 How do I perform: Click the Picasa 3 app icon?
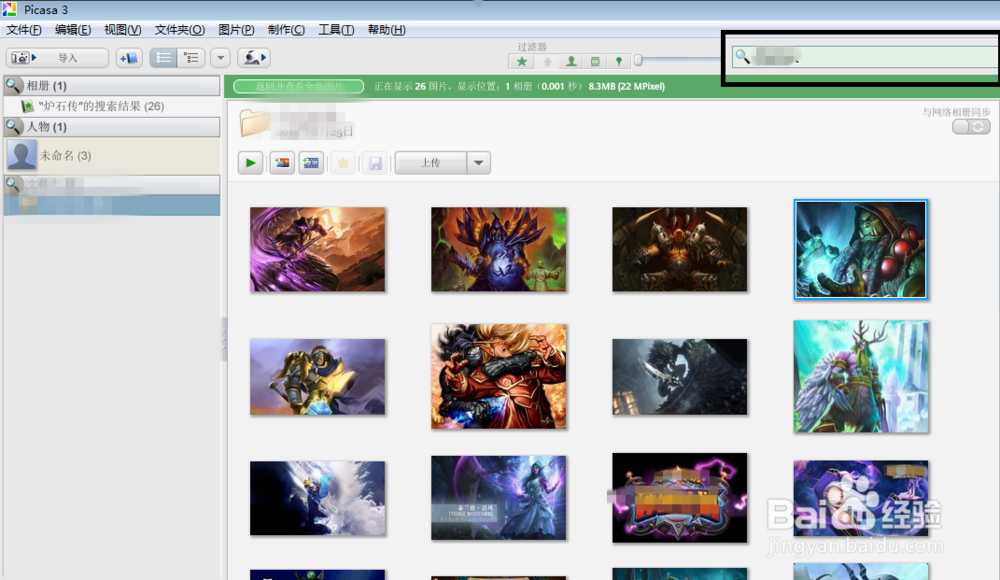[10, 9]
